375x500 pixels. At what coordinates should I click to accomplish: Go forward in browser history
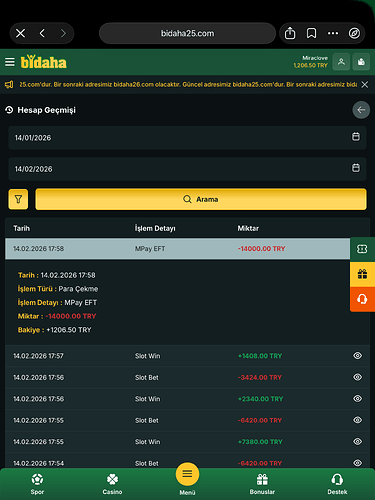pyautogui.click(x=63, y=33)
